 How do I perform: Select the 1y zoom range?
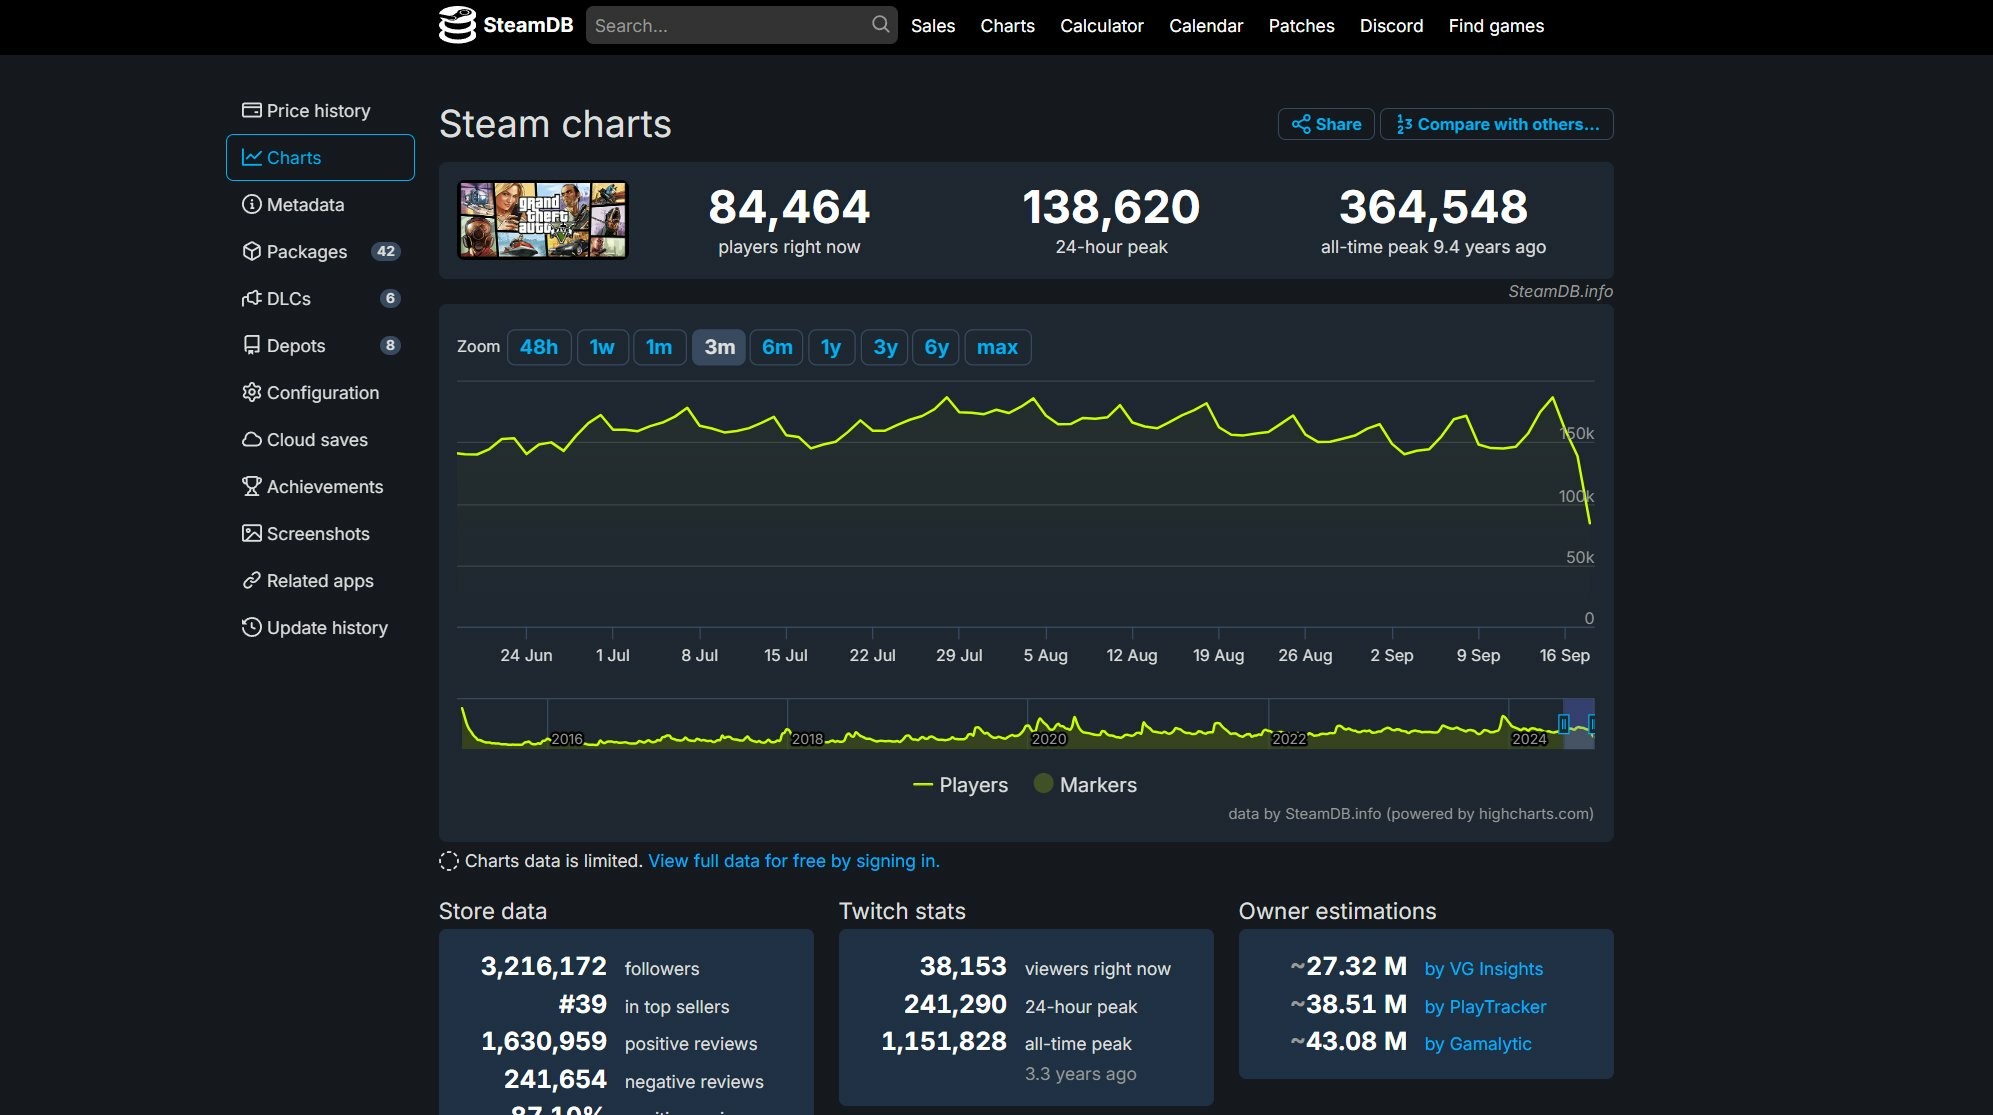click(x=831, y=347)
